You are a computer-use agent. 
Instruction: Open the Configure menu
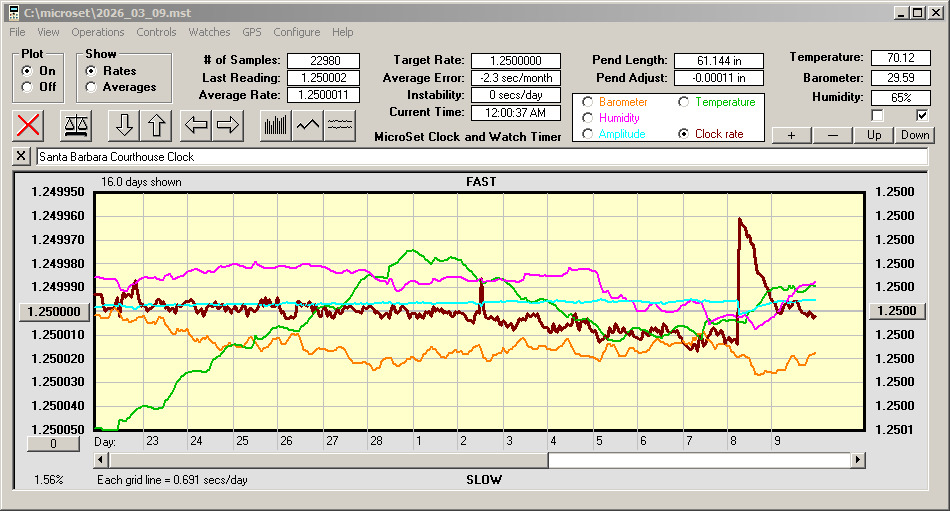297,32
